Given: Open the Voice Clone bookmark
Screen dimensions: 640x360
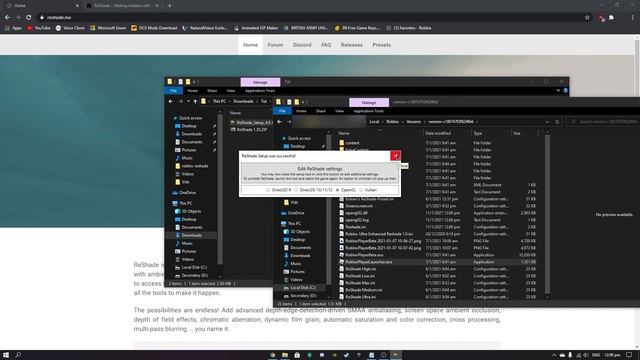Looking at the screenshot, I should click(70, 28).
